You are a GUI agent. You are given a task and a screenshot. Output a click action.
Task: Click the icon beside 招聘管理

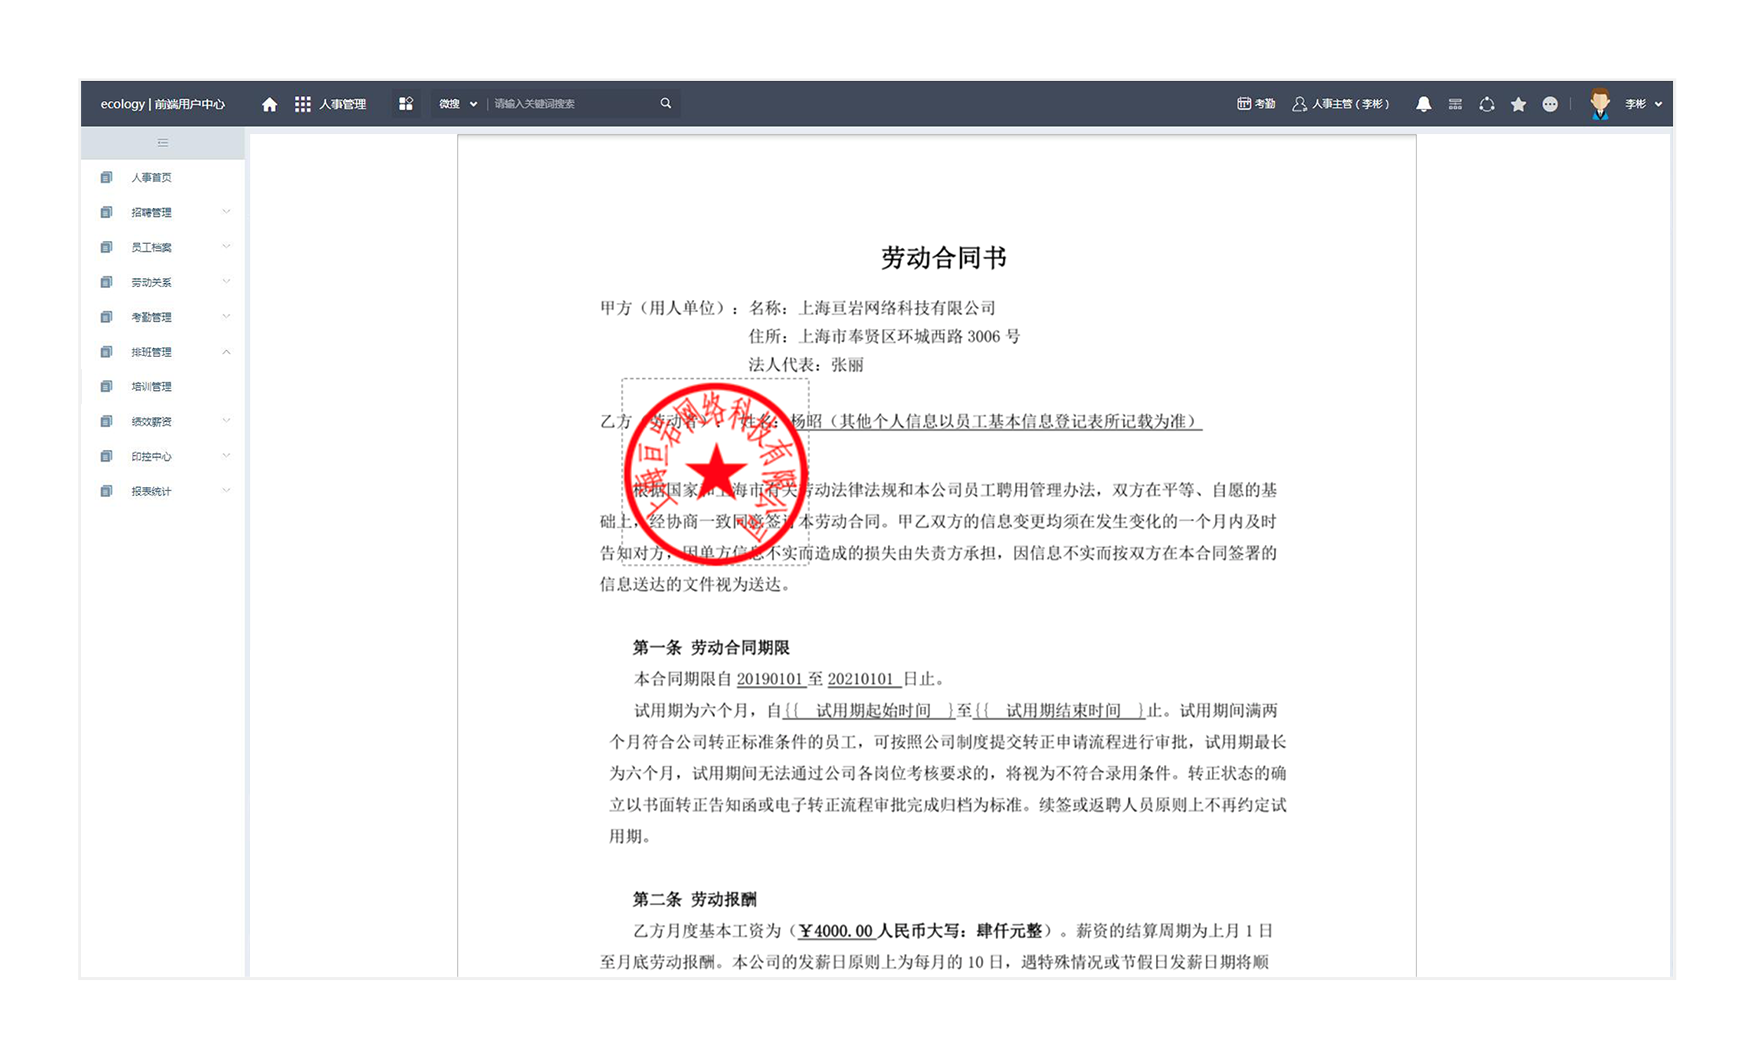(106, 212)
